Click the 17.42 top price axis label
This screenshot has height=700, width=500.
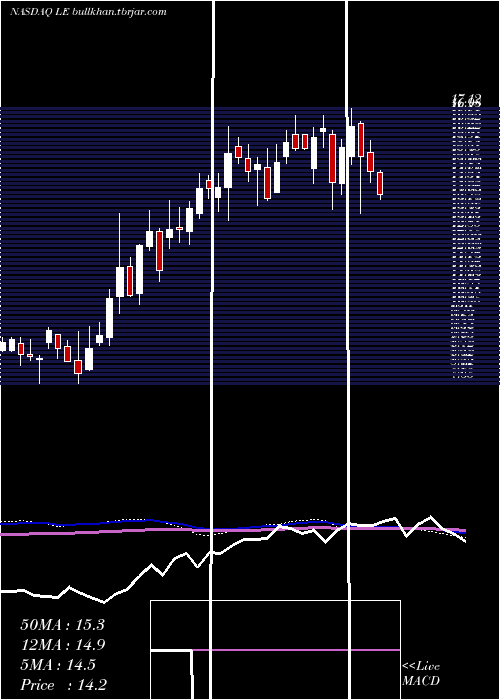pyautogui.click(x=467, y=98)
